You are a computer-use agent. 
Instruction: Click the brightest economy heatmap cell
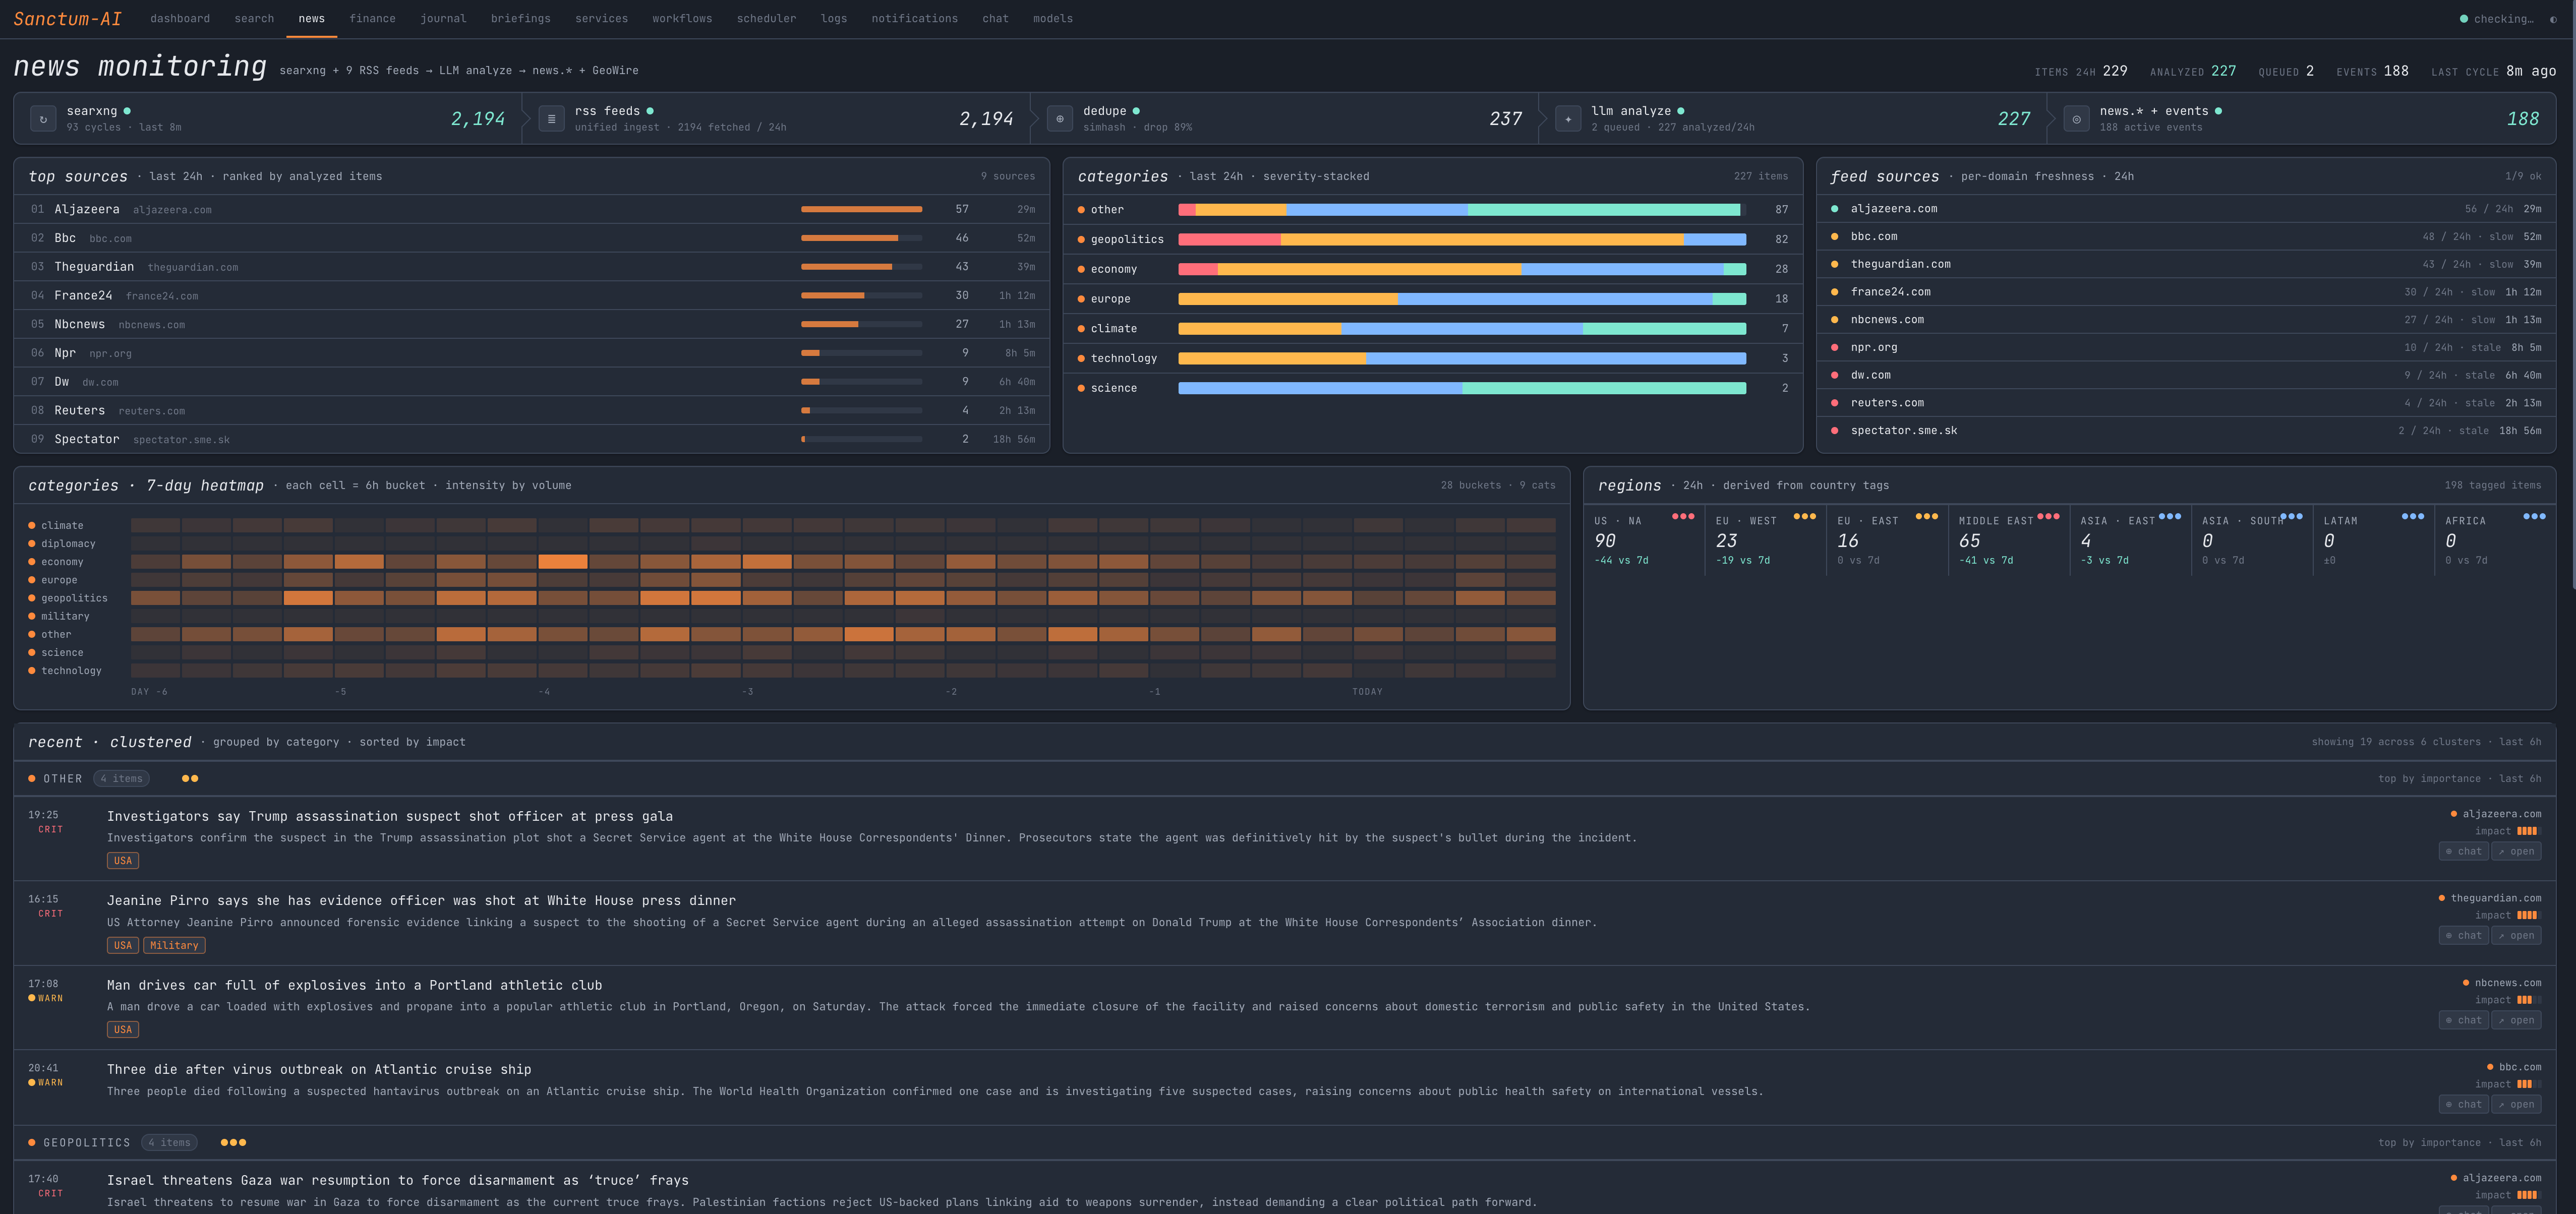(x=563, y=562)
